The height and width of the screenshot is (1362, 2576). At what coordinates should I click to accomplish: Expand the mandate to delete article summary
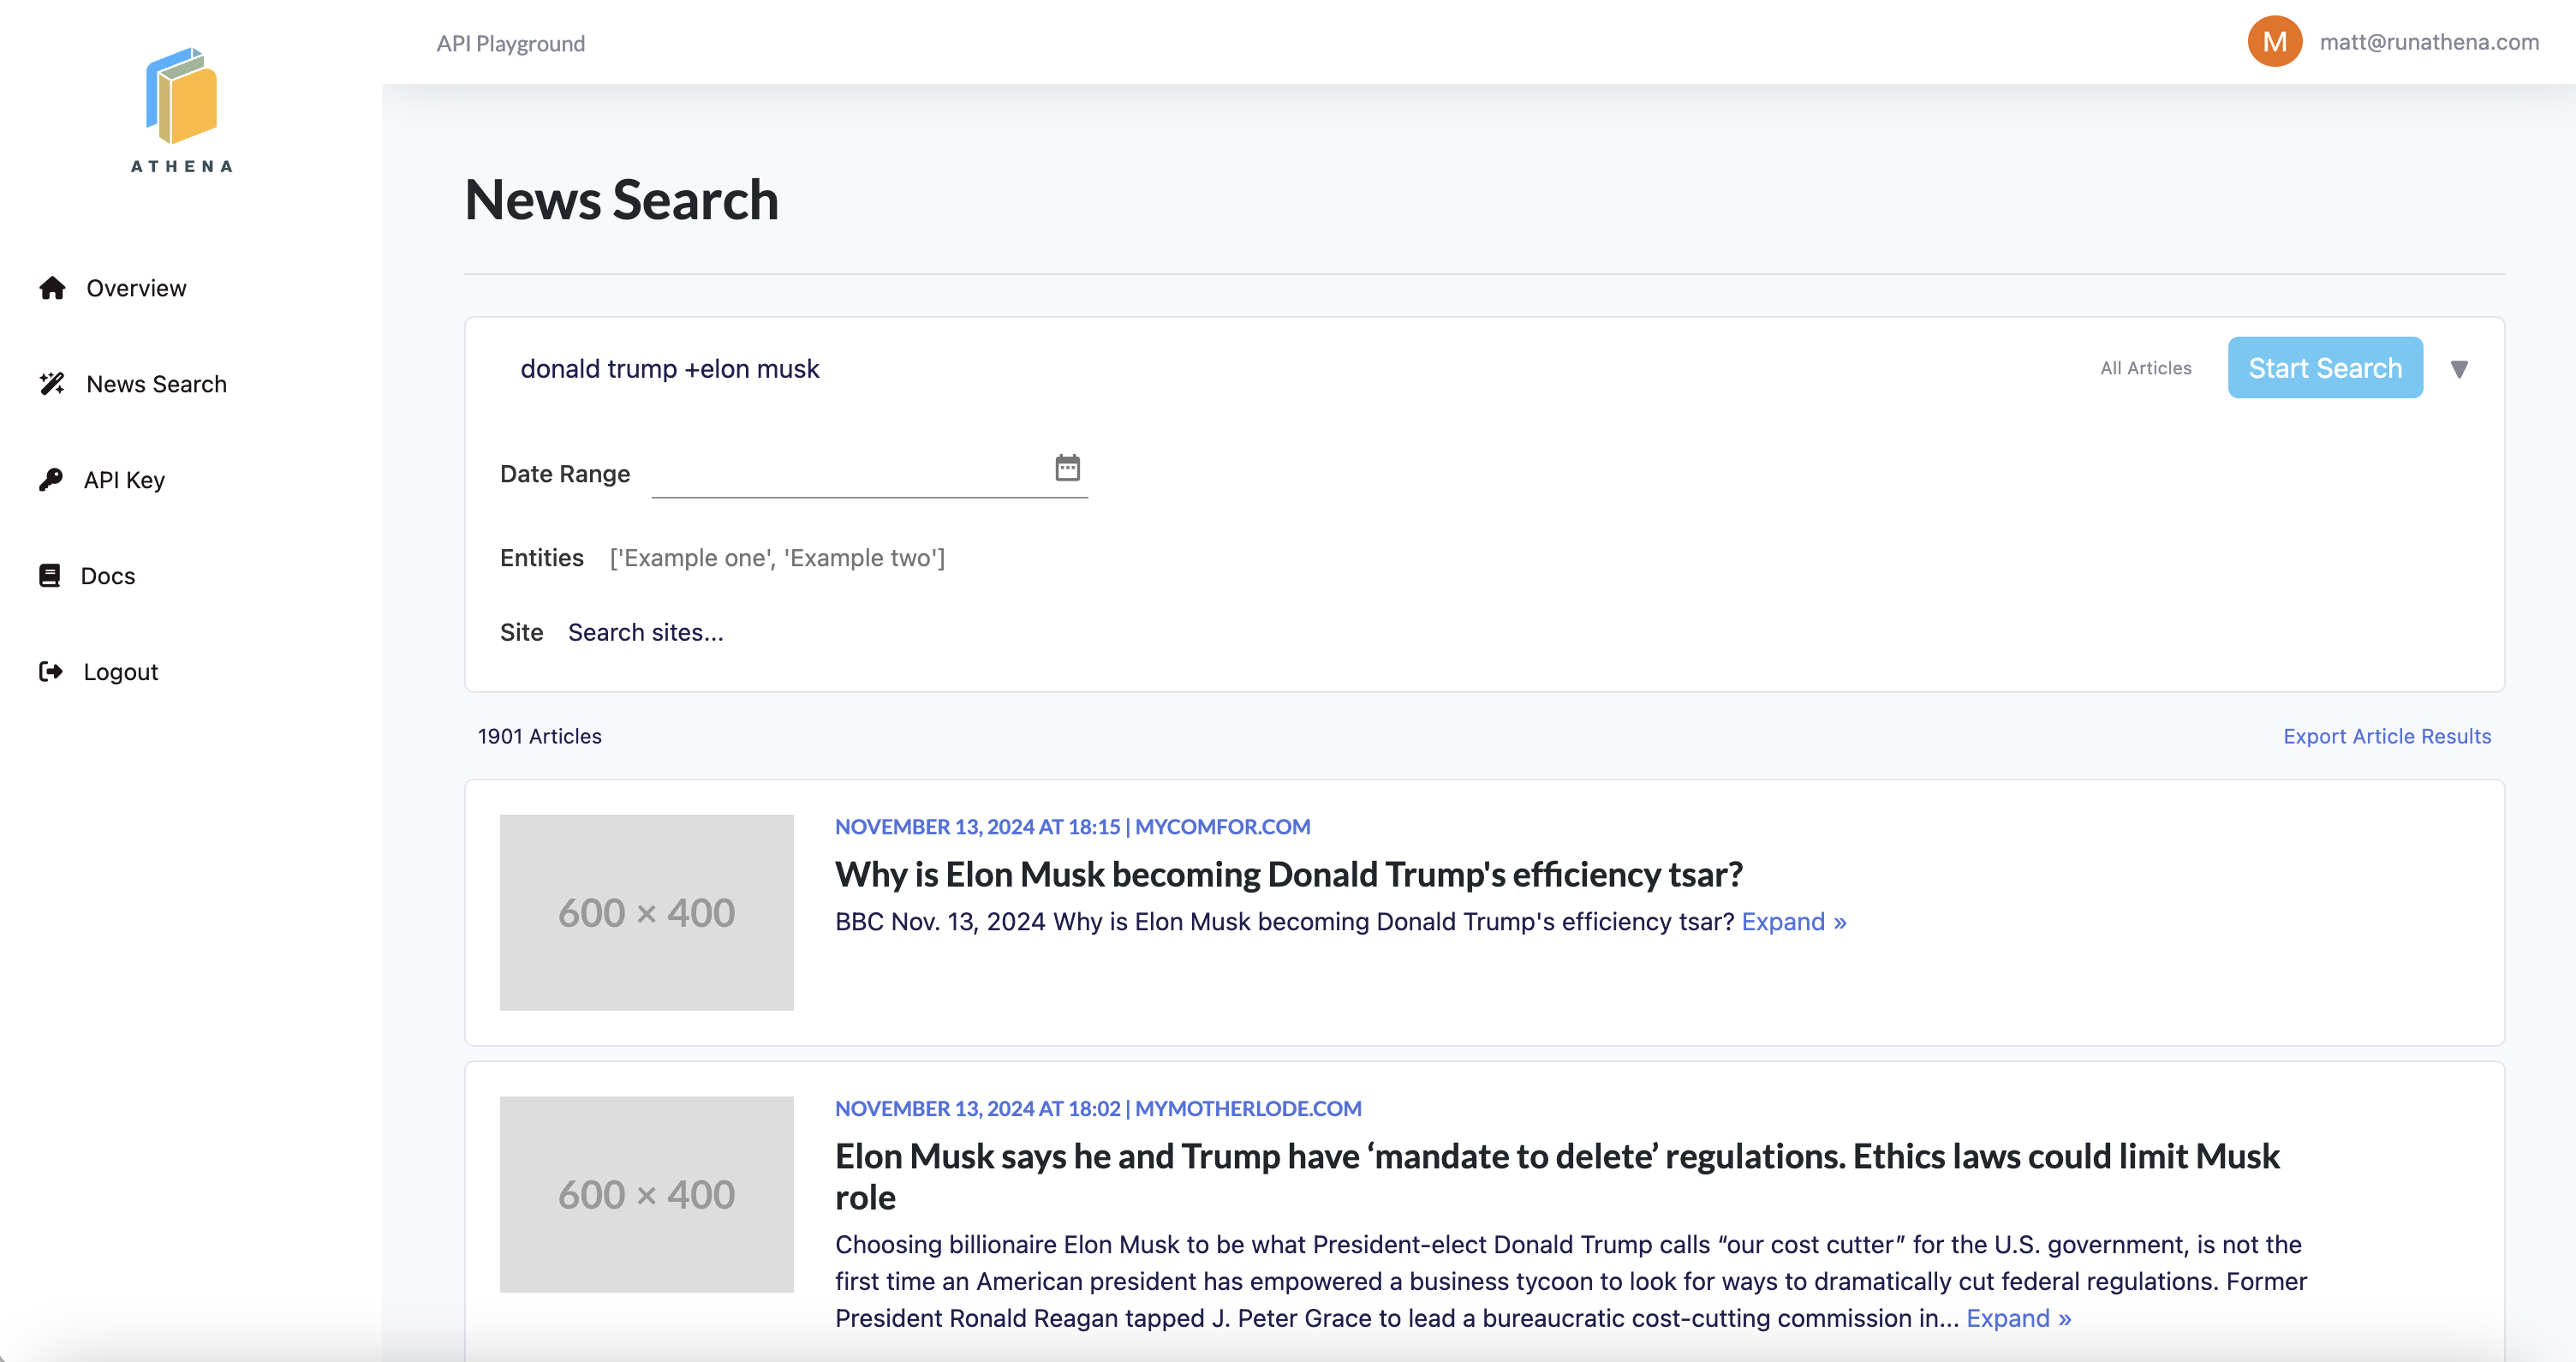point(2018,1319)
